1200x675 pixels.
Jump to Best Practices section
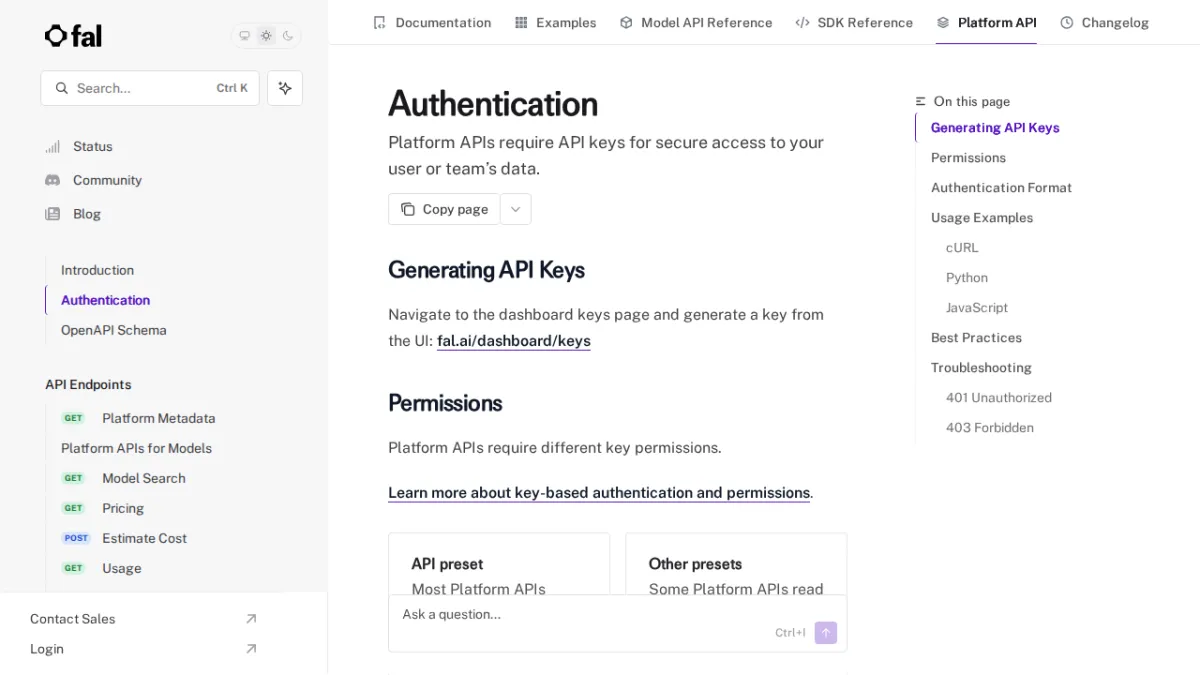point(976,338)
